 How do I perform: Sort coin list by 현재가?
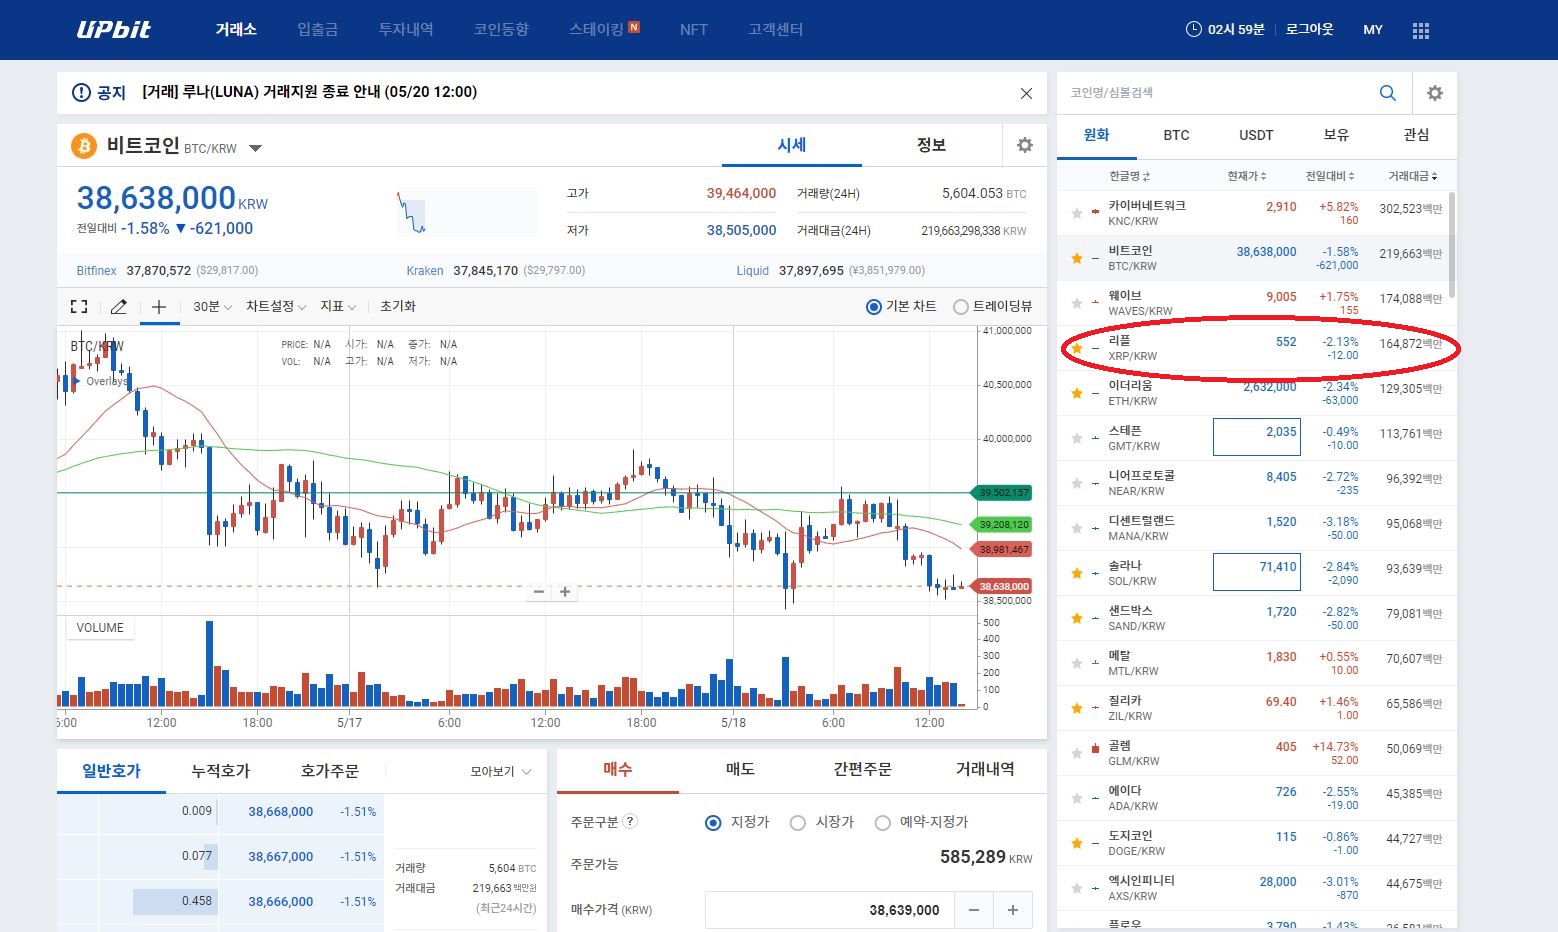point(1247,176)
